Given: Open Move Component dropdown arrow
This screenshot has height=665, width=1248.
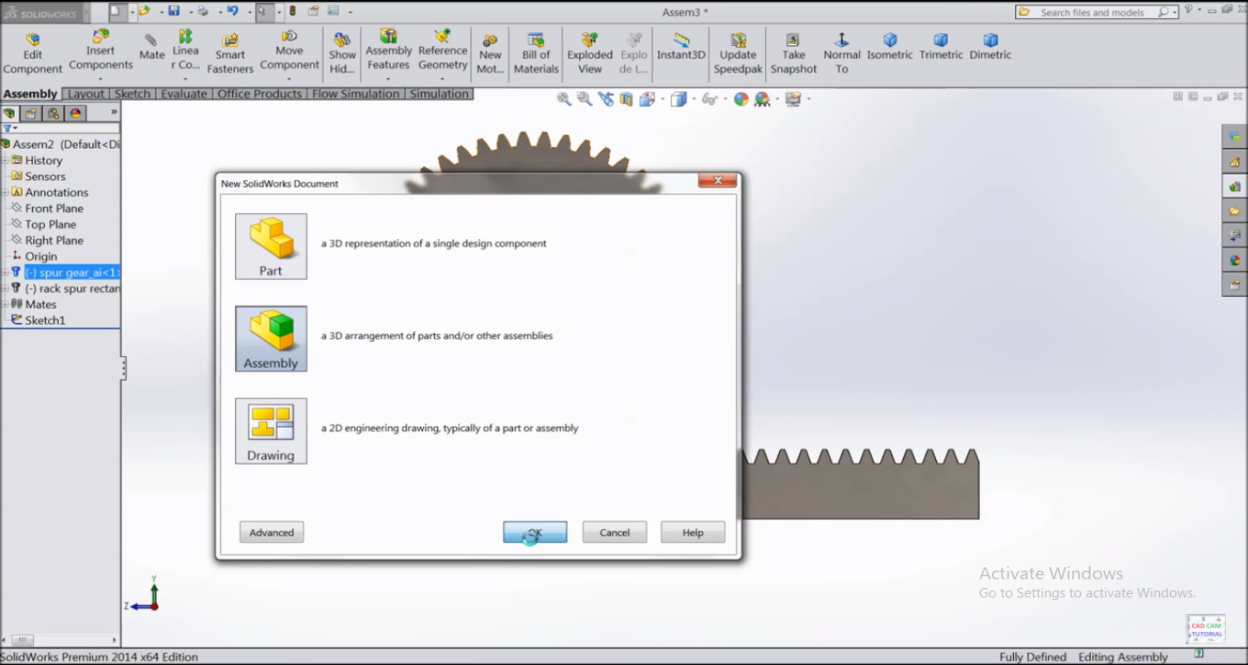Looking at the screenshot, I should [289, 78].
